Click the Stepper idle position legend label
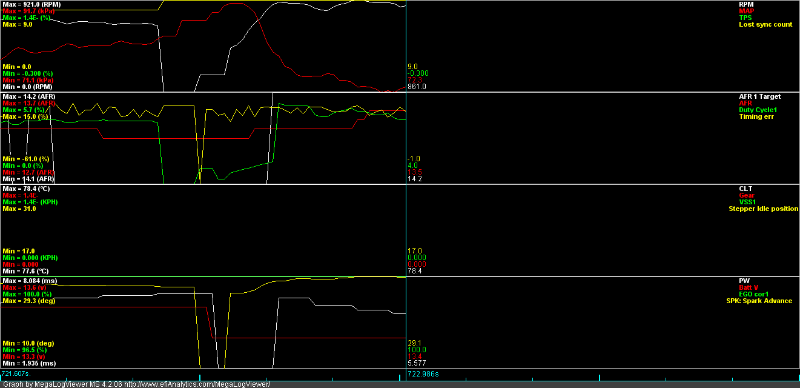The height and width of the screenshot is (388, 800). tap(763, 208)
